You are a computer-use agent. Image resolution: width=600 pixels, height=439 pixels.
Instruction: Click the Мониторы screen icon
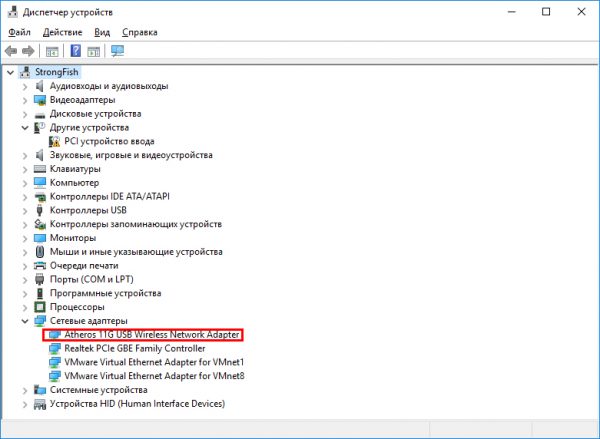click(40, 238)
